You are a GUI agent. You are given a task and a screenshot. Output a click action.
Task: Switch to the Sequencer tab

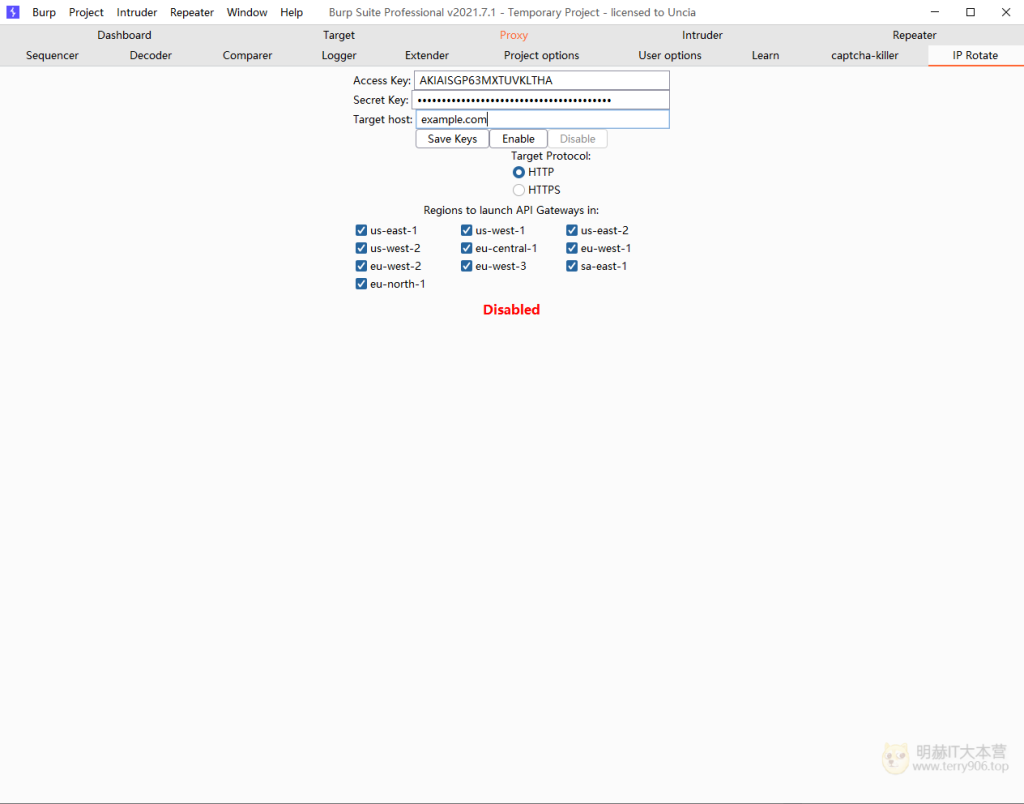pyautogui.click(x=52, y=56)
